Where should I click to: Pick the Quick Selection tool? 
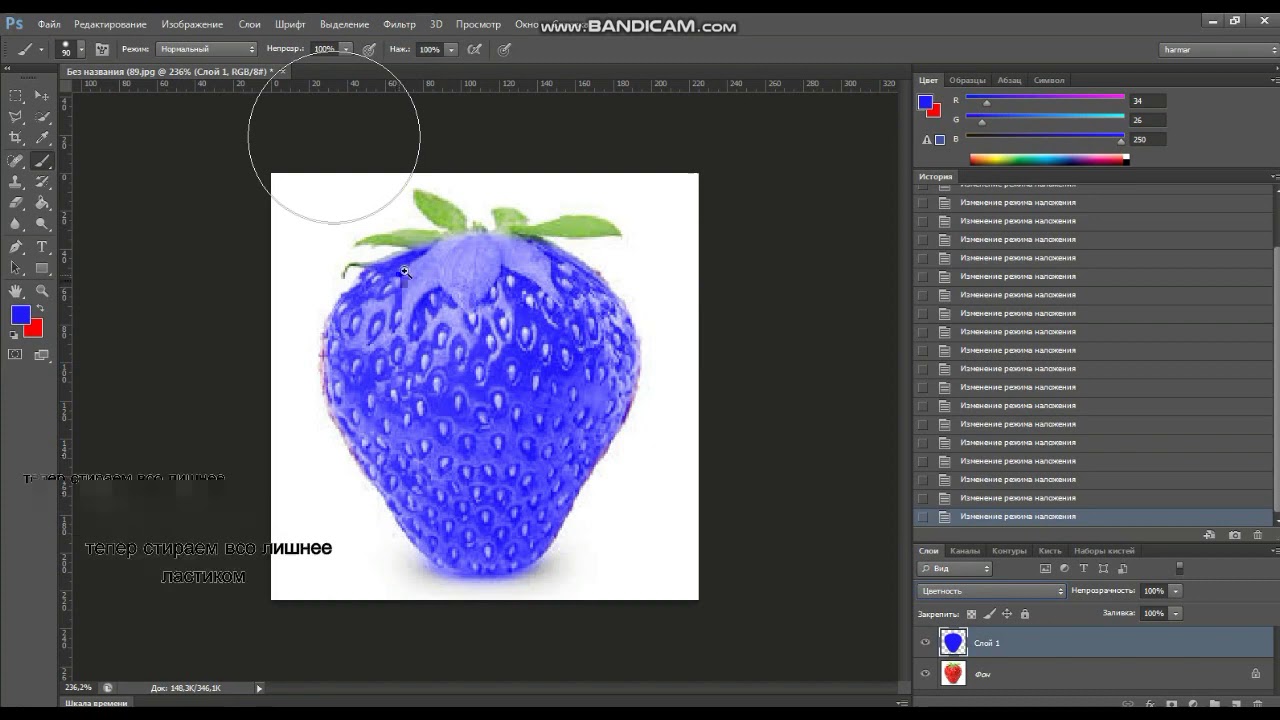coord(42,117)
